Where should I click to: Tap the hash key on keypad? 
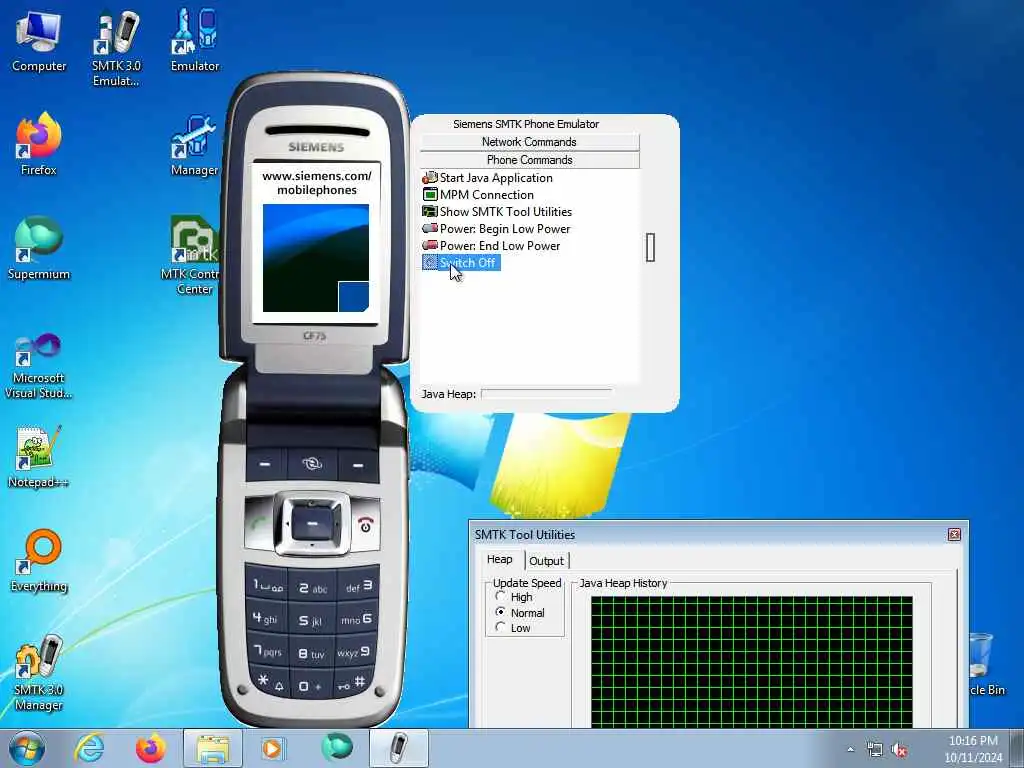[x=354, y=683]
